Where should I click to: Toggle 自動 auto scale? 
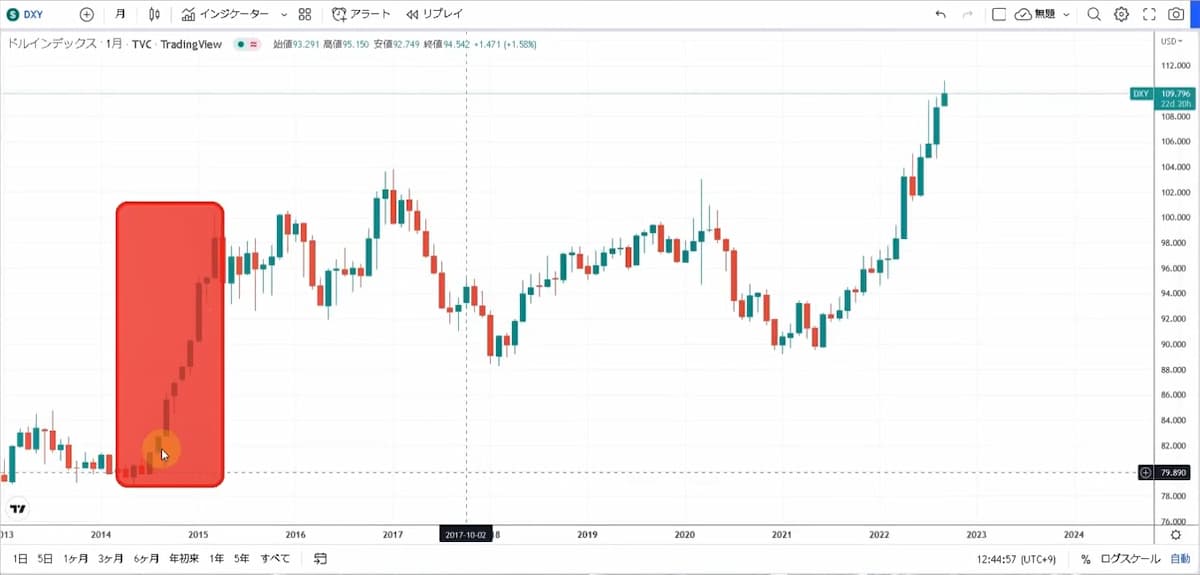(x=1180, y=559)
